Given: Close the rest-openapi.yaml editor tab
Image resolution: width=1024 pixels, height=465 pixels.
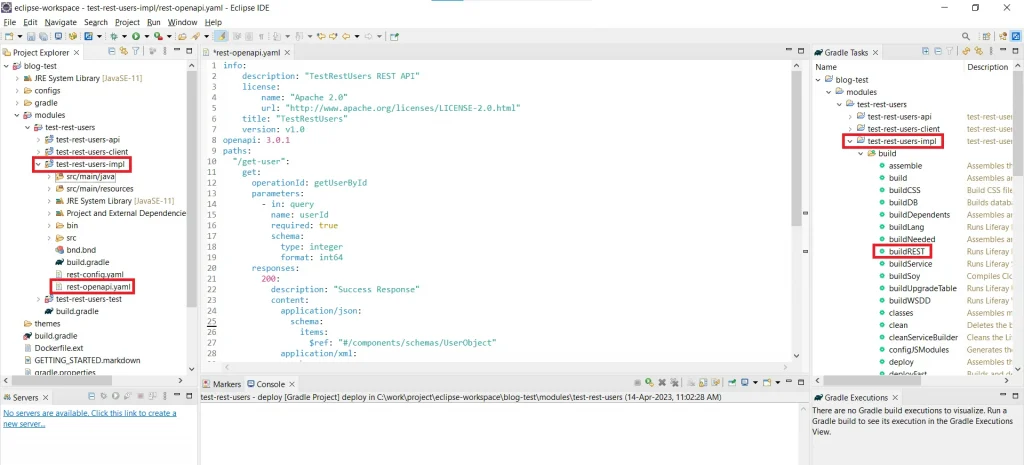Looking at the screenshot, I should (287, 53).
